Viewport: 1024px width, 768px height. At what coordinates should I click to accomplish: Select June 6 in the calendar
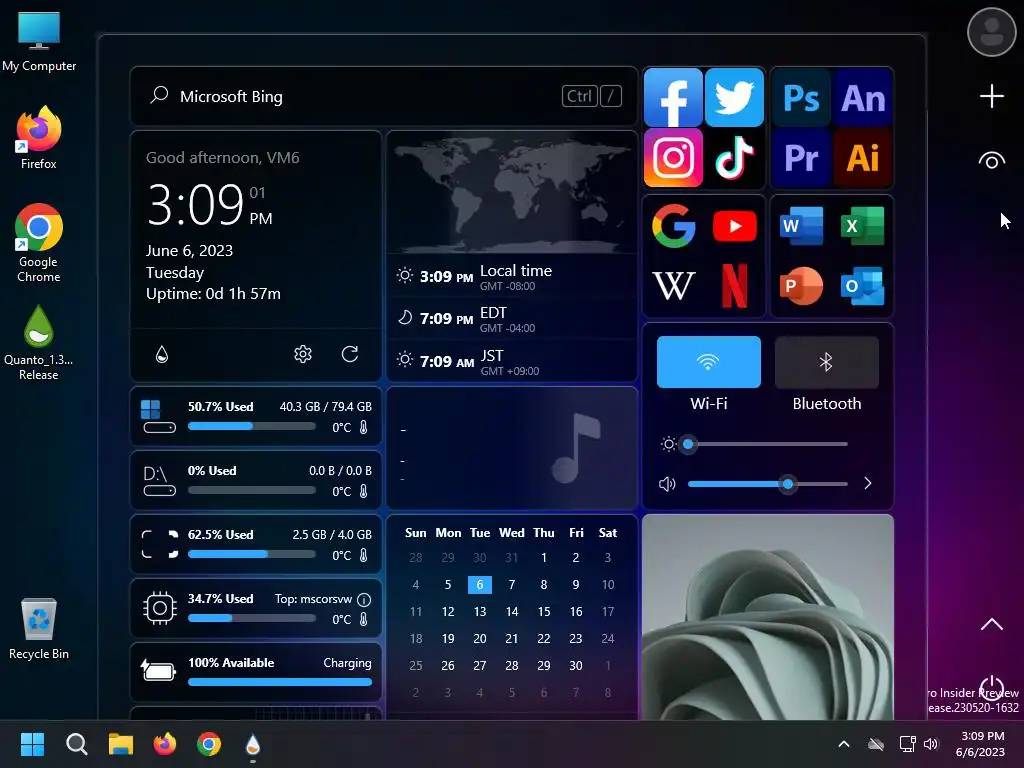point(479,584)
